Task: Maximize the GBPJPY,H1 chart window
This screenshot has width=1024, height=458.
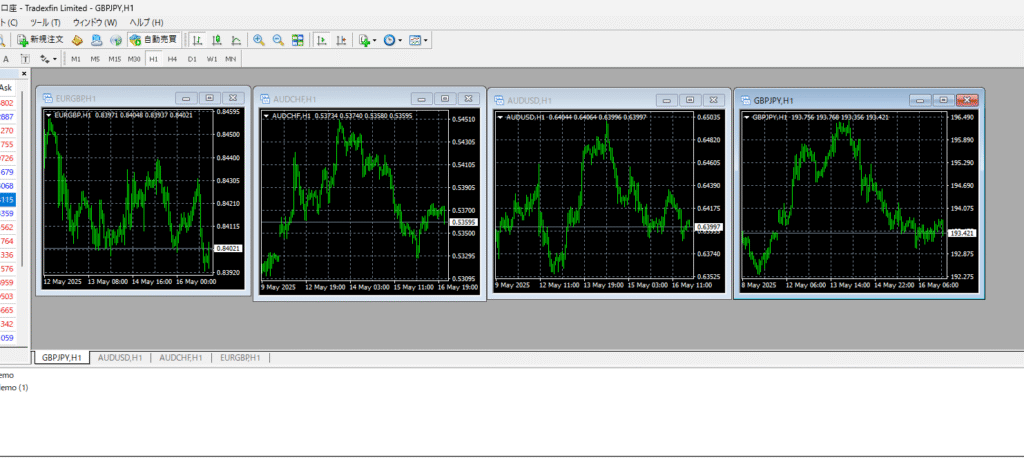Action: click(x=943, y=100)
